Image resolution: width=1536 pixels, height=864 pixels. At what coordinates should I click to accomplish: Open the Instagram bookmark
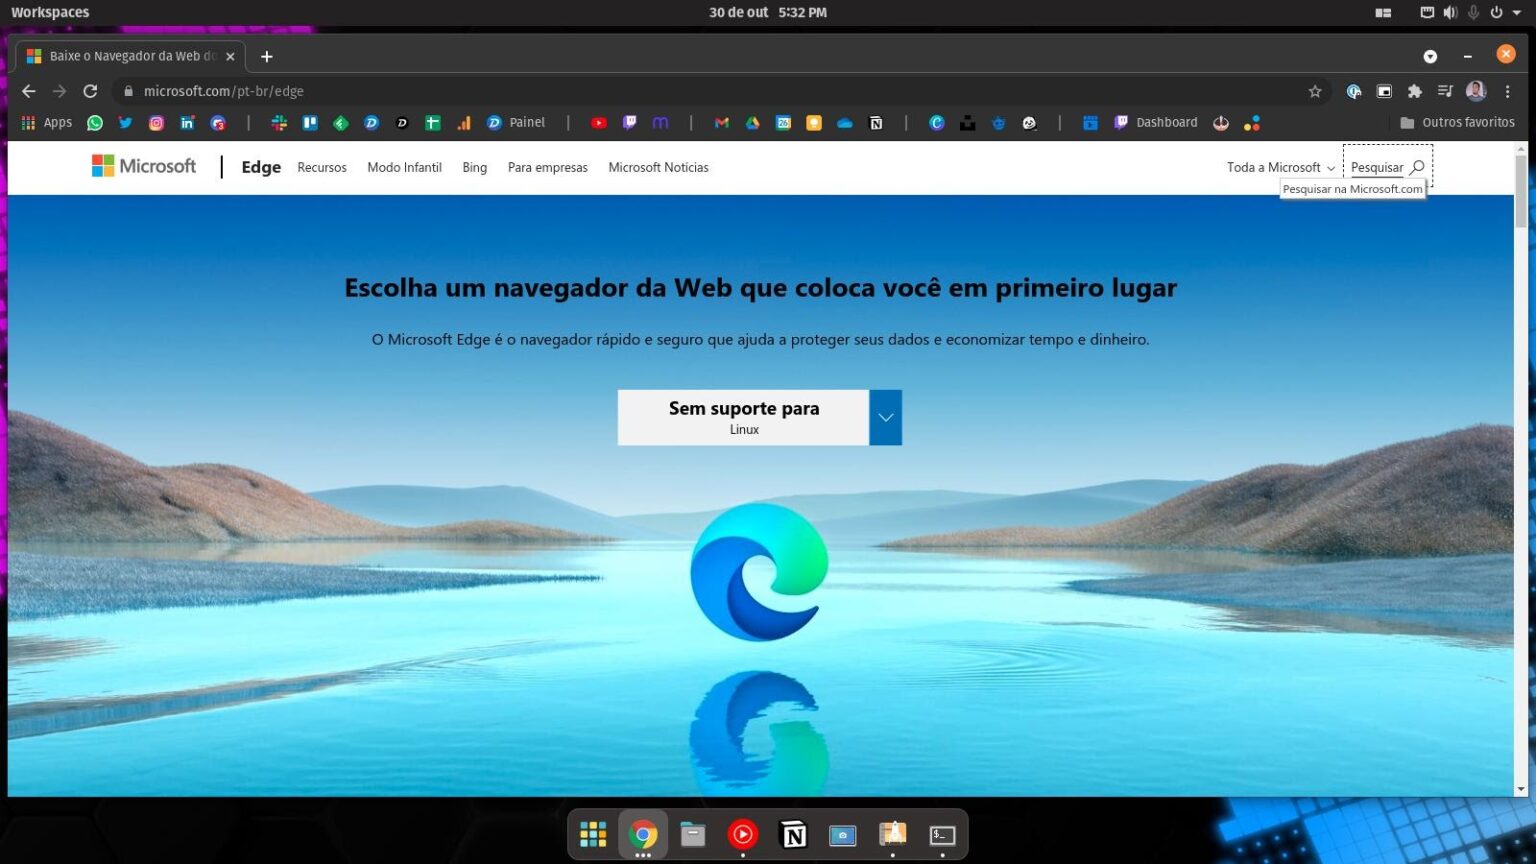click(156, 122)
